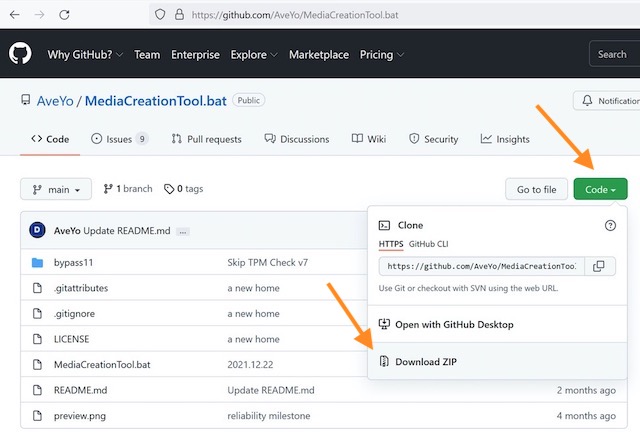Click the bypass11 folder icon

(37, 263)
